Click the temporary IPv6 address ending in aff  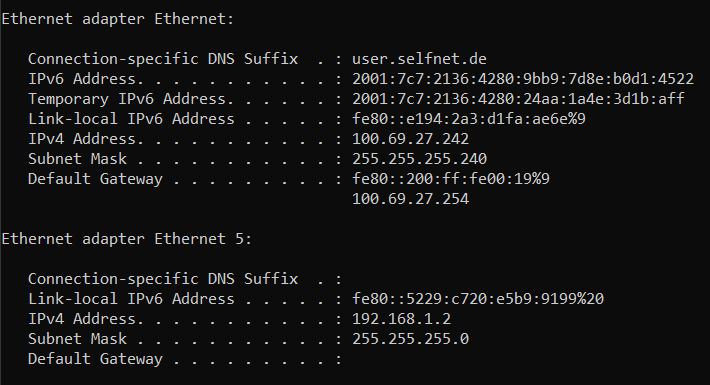coord(518,99)
